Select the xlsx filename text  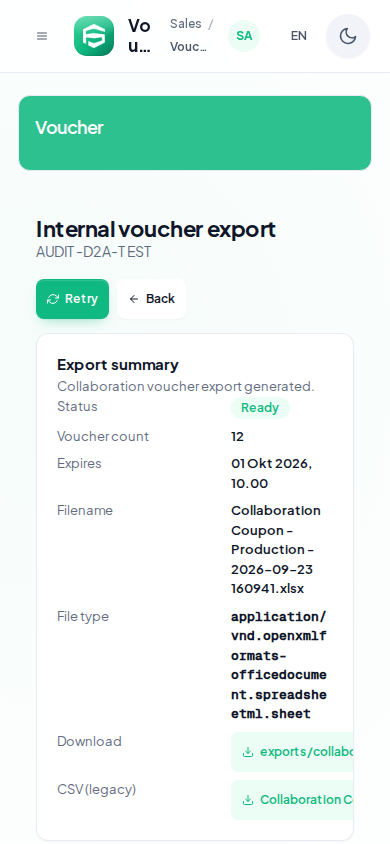pyautogui.click(x=276, y=550)
